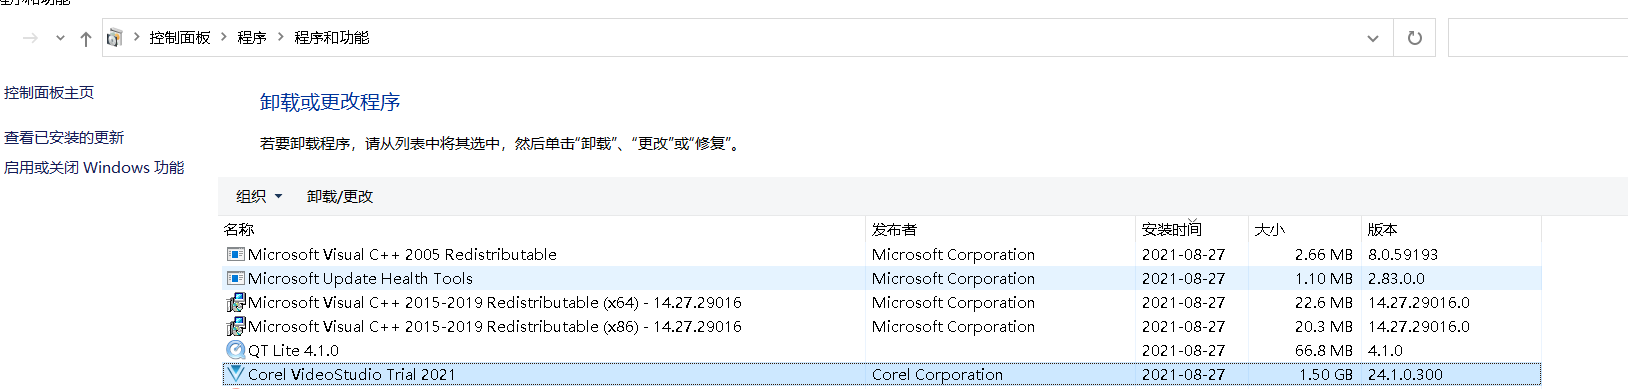Open 启用或关闭 Windows 功能 link

click(94, 168)
